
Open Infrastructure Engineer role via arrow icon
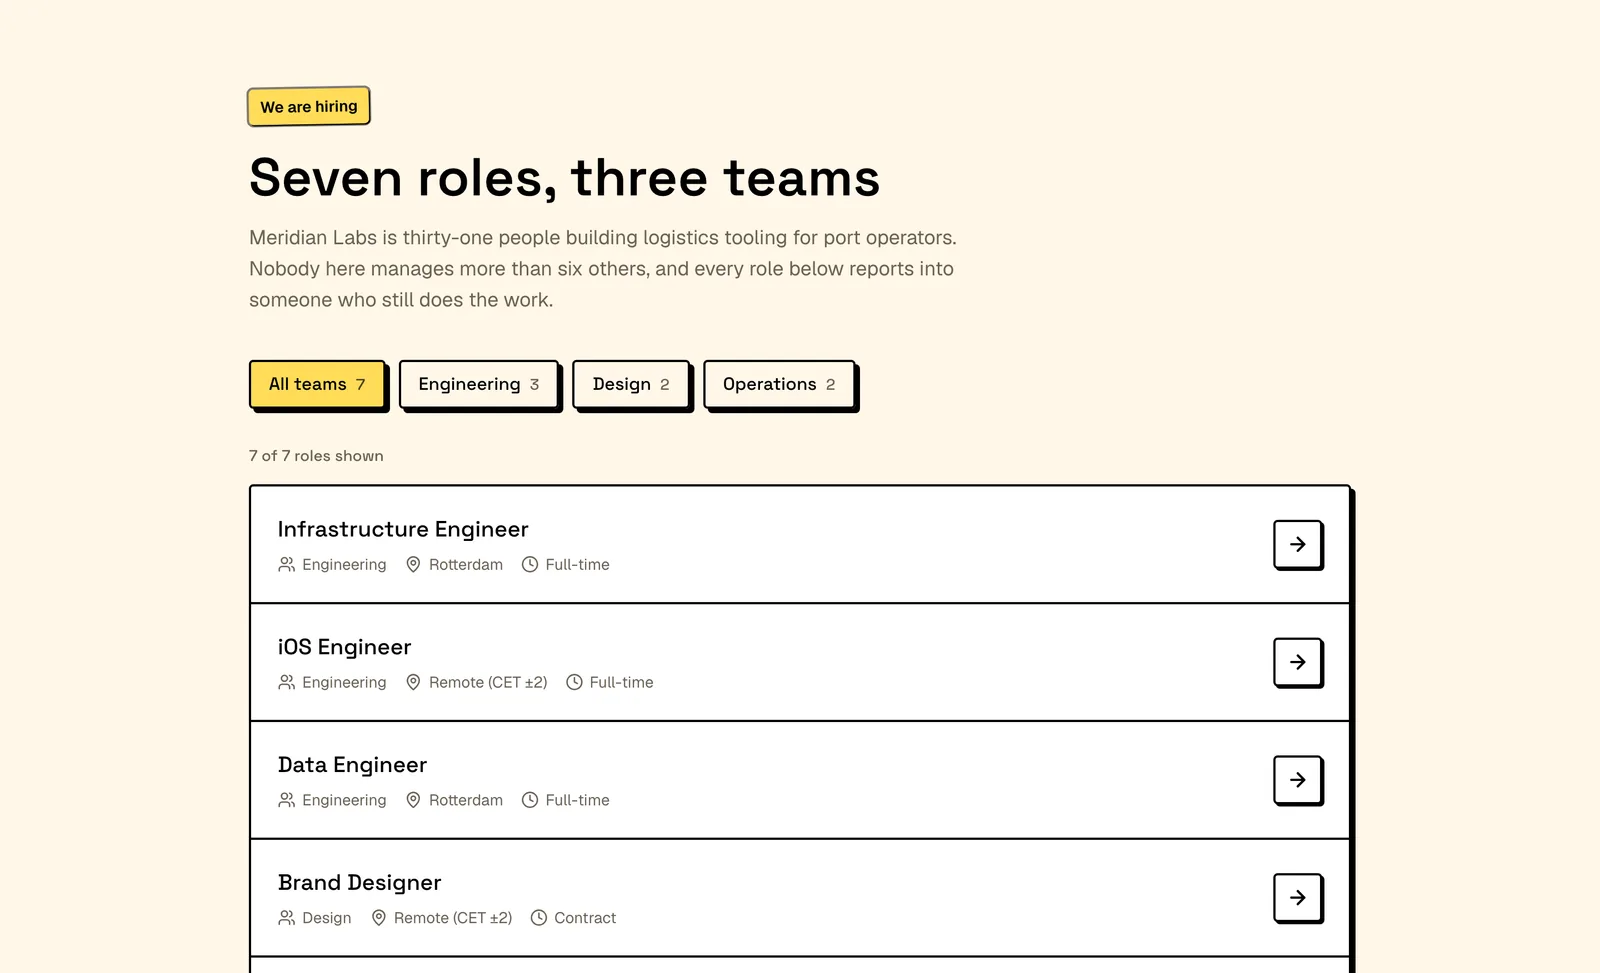tap(1297, 544)
